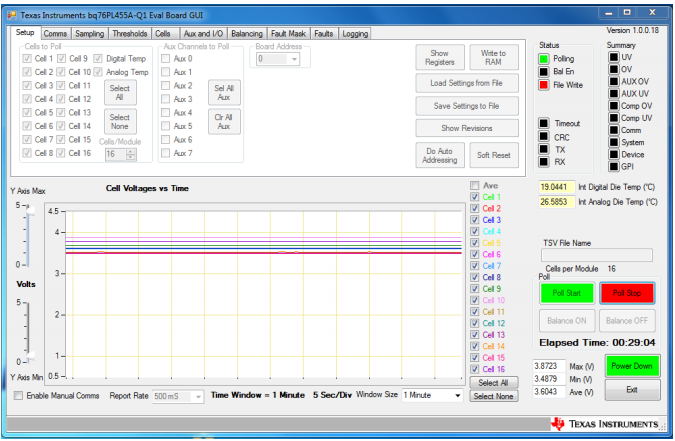Click the Exit button
The height and width of the screenshot is (441, 675).
(632, 390)
